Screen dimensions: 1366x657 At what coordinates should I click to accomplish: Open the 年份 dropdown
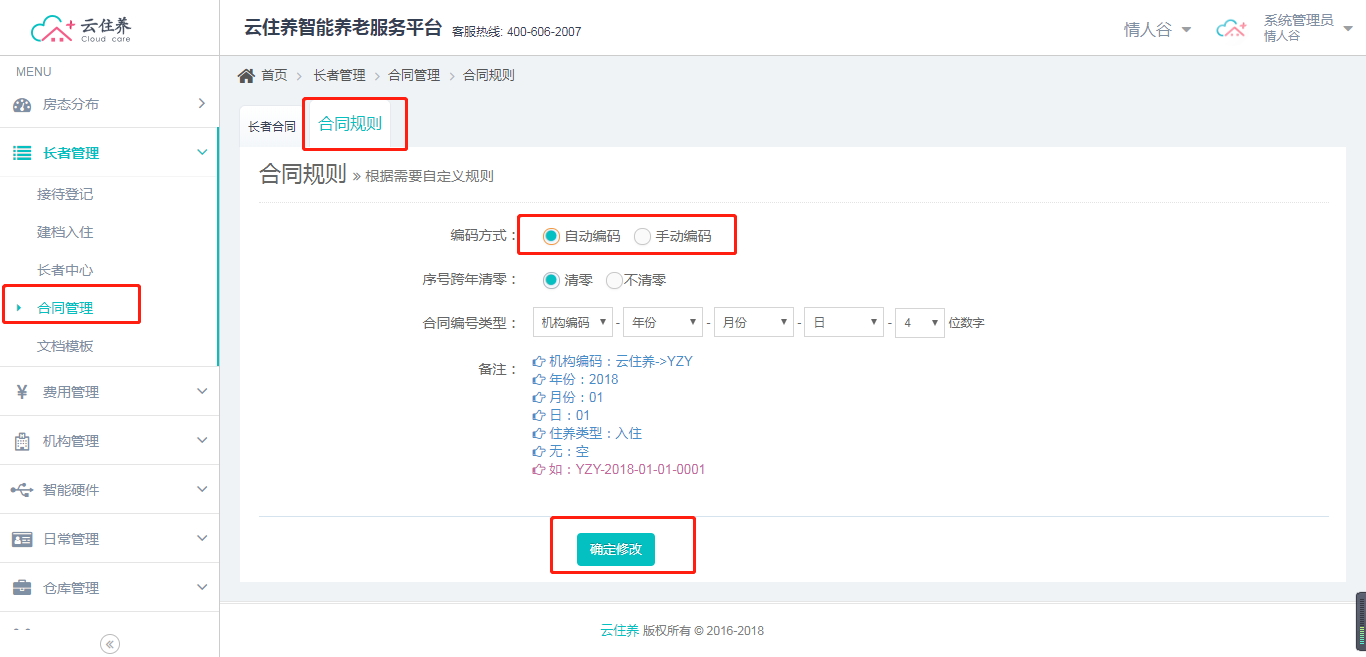(x=662, y=323)
